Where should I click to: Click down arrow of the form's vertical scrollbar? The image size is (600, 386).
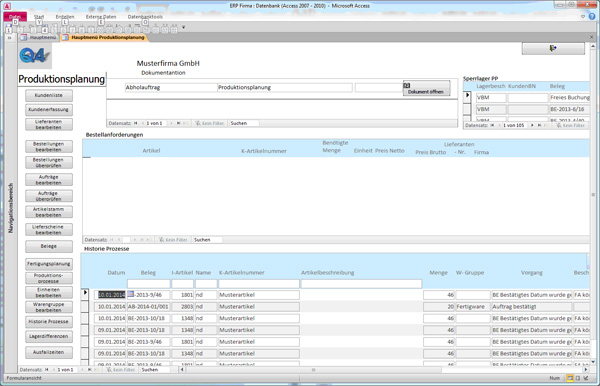[x=593, y=362]
